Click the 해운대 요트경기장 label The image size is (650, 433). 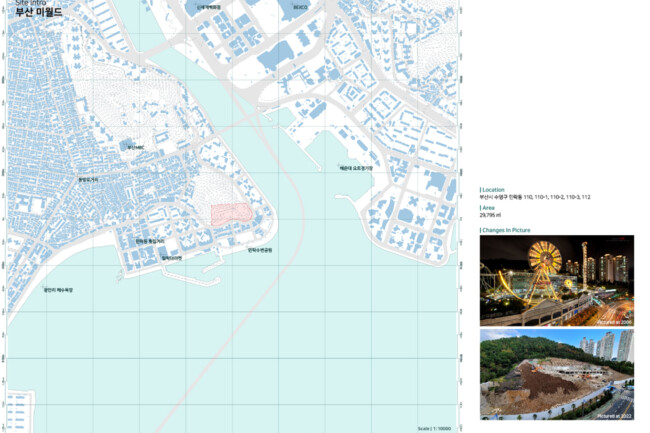(x=355, y=168)
